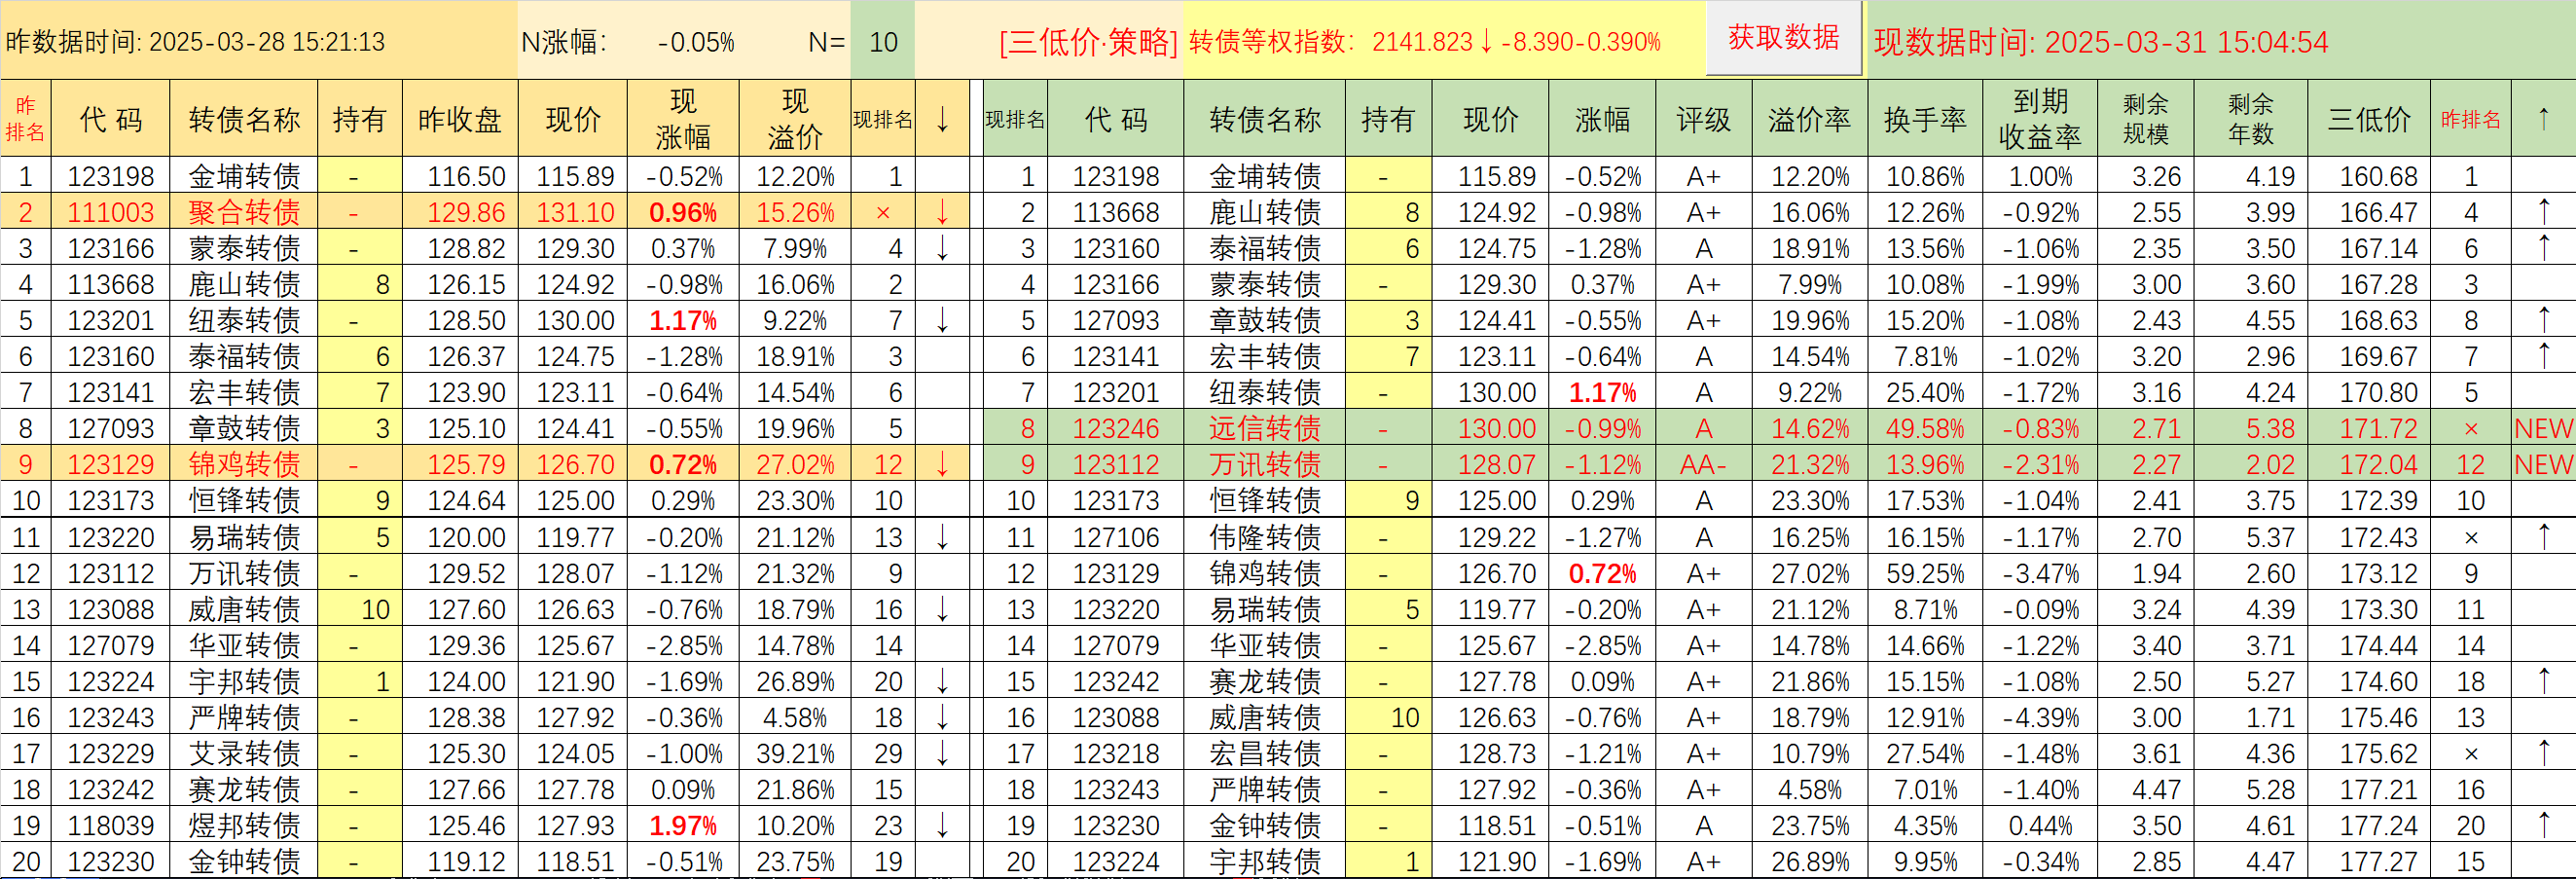The height and width of the screenshot is (879, 2576).
Task: Select the 转债等权指数 2141.823 readout
Action: pyautogui.click(x=1425, y=42)
